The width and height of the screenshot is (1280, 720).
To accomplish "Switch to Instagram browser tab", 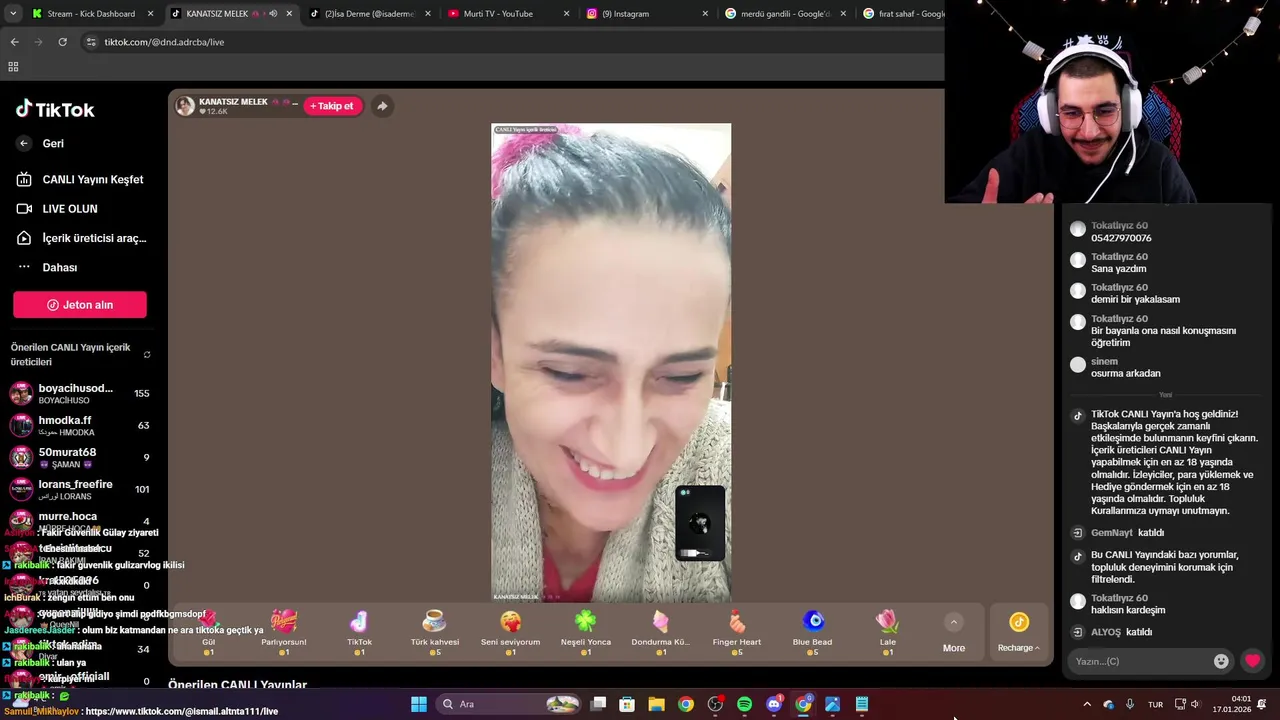I will 646,14.
